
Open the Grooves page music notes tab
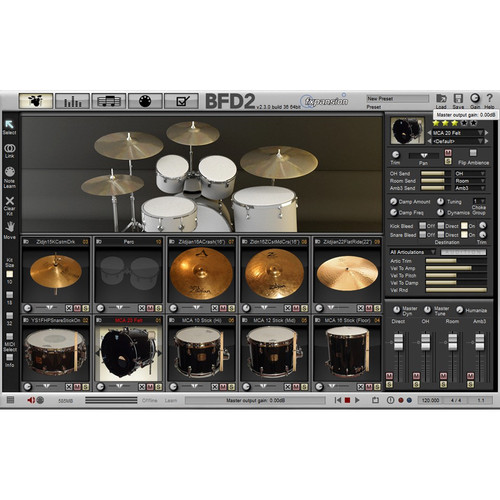(x=109, y=101)
